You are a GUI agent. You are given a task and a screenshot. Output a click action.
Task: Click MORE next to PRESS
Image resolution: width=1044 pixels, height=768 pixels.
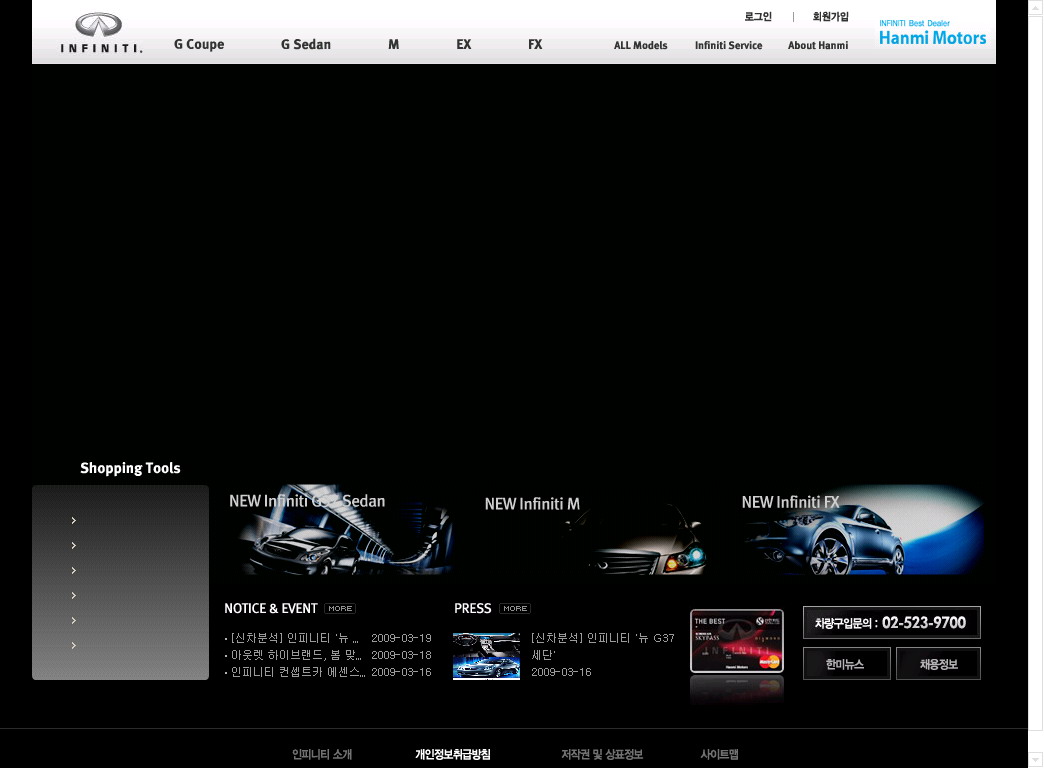click(x=515, y=609)
